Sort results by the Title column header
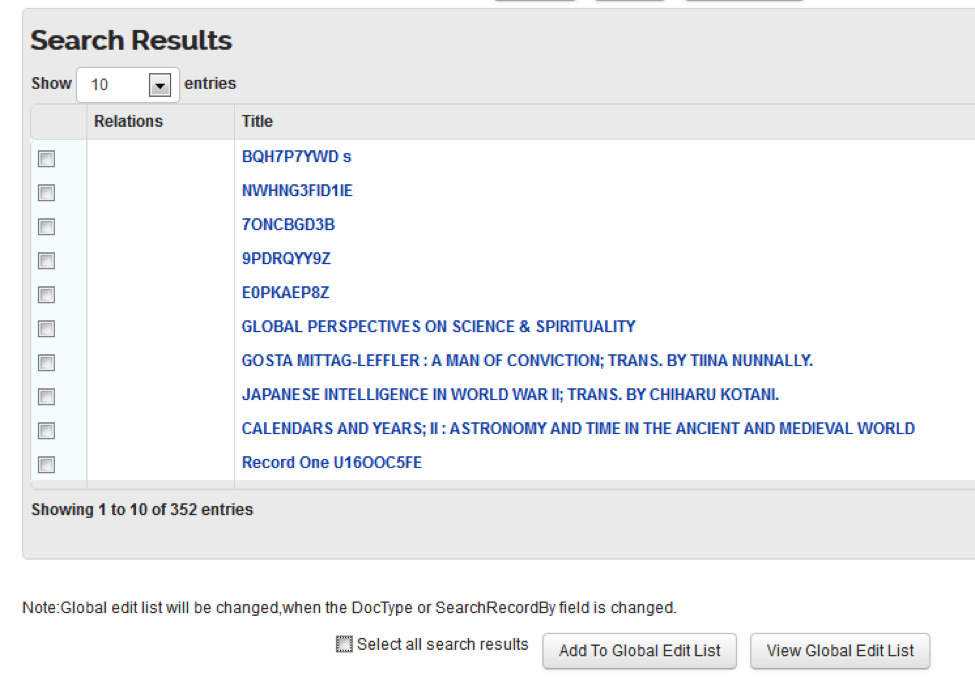This screenshot has height=697, width=975. click(257, 121)
